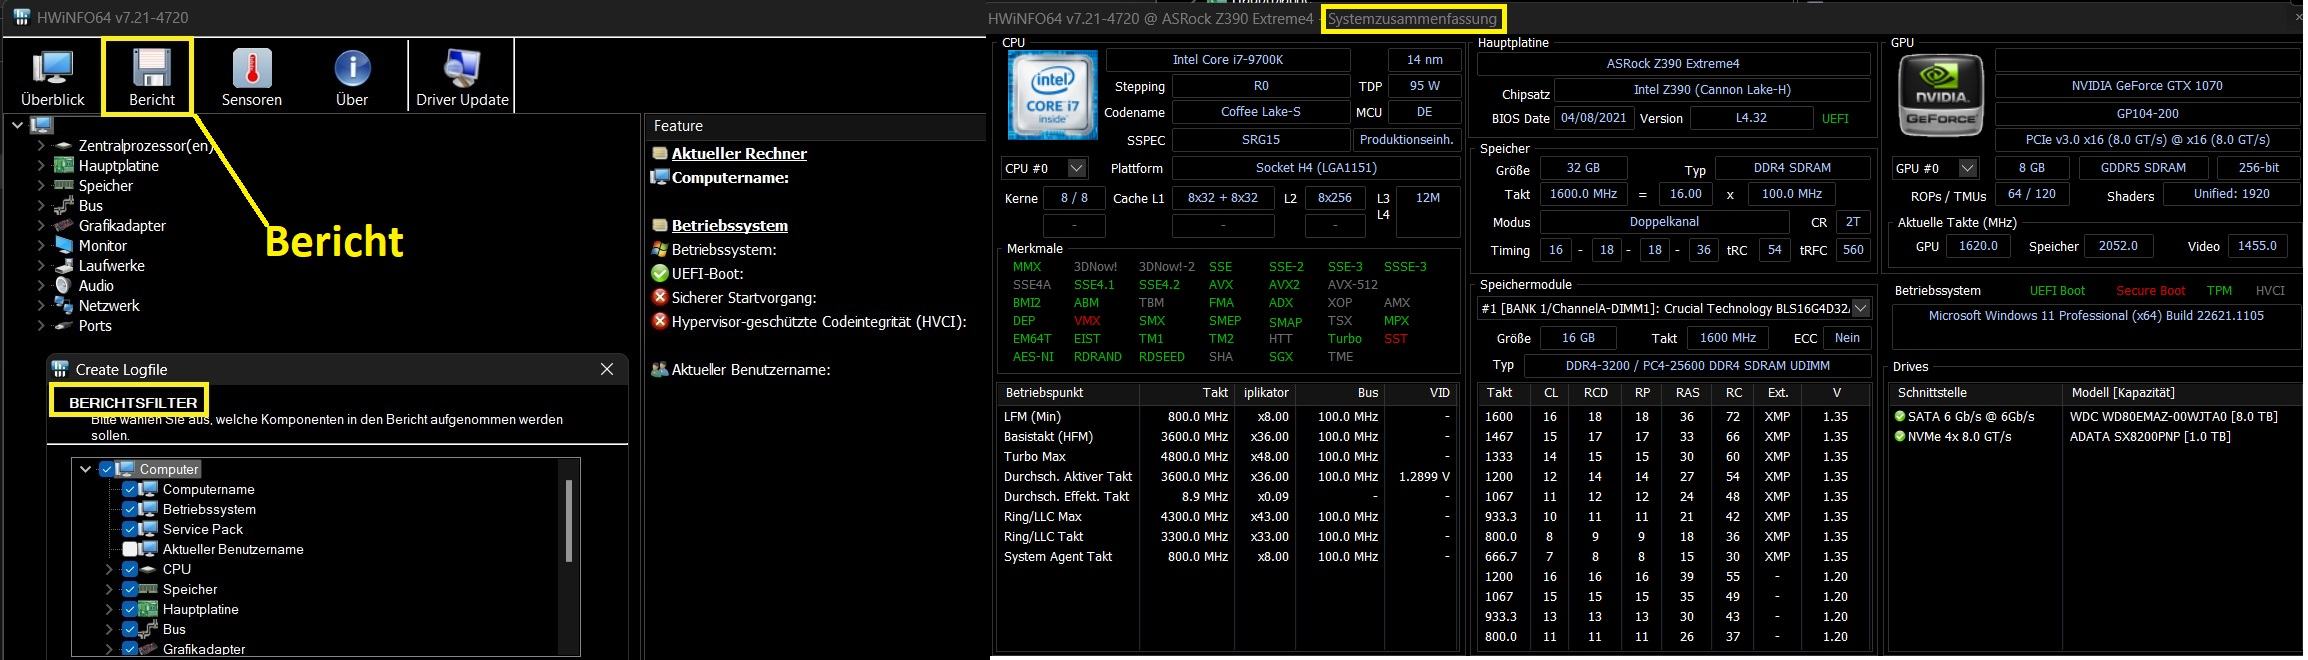Toggle Speicher checkbox in Create Logfile

(x=129, y=589)
